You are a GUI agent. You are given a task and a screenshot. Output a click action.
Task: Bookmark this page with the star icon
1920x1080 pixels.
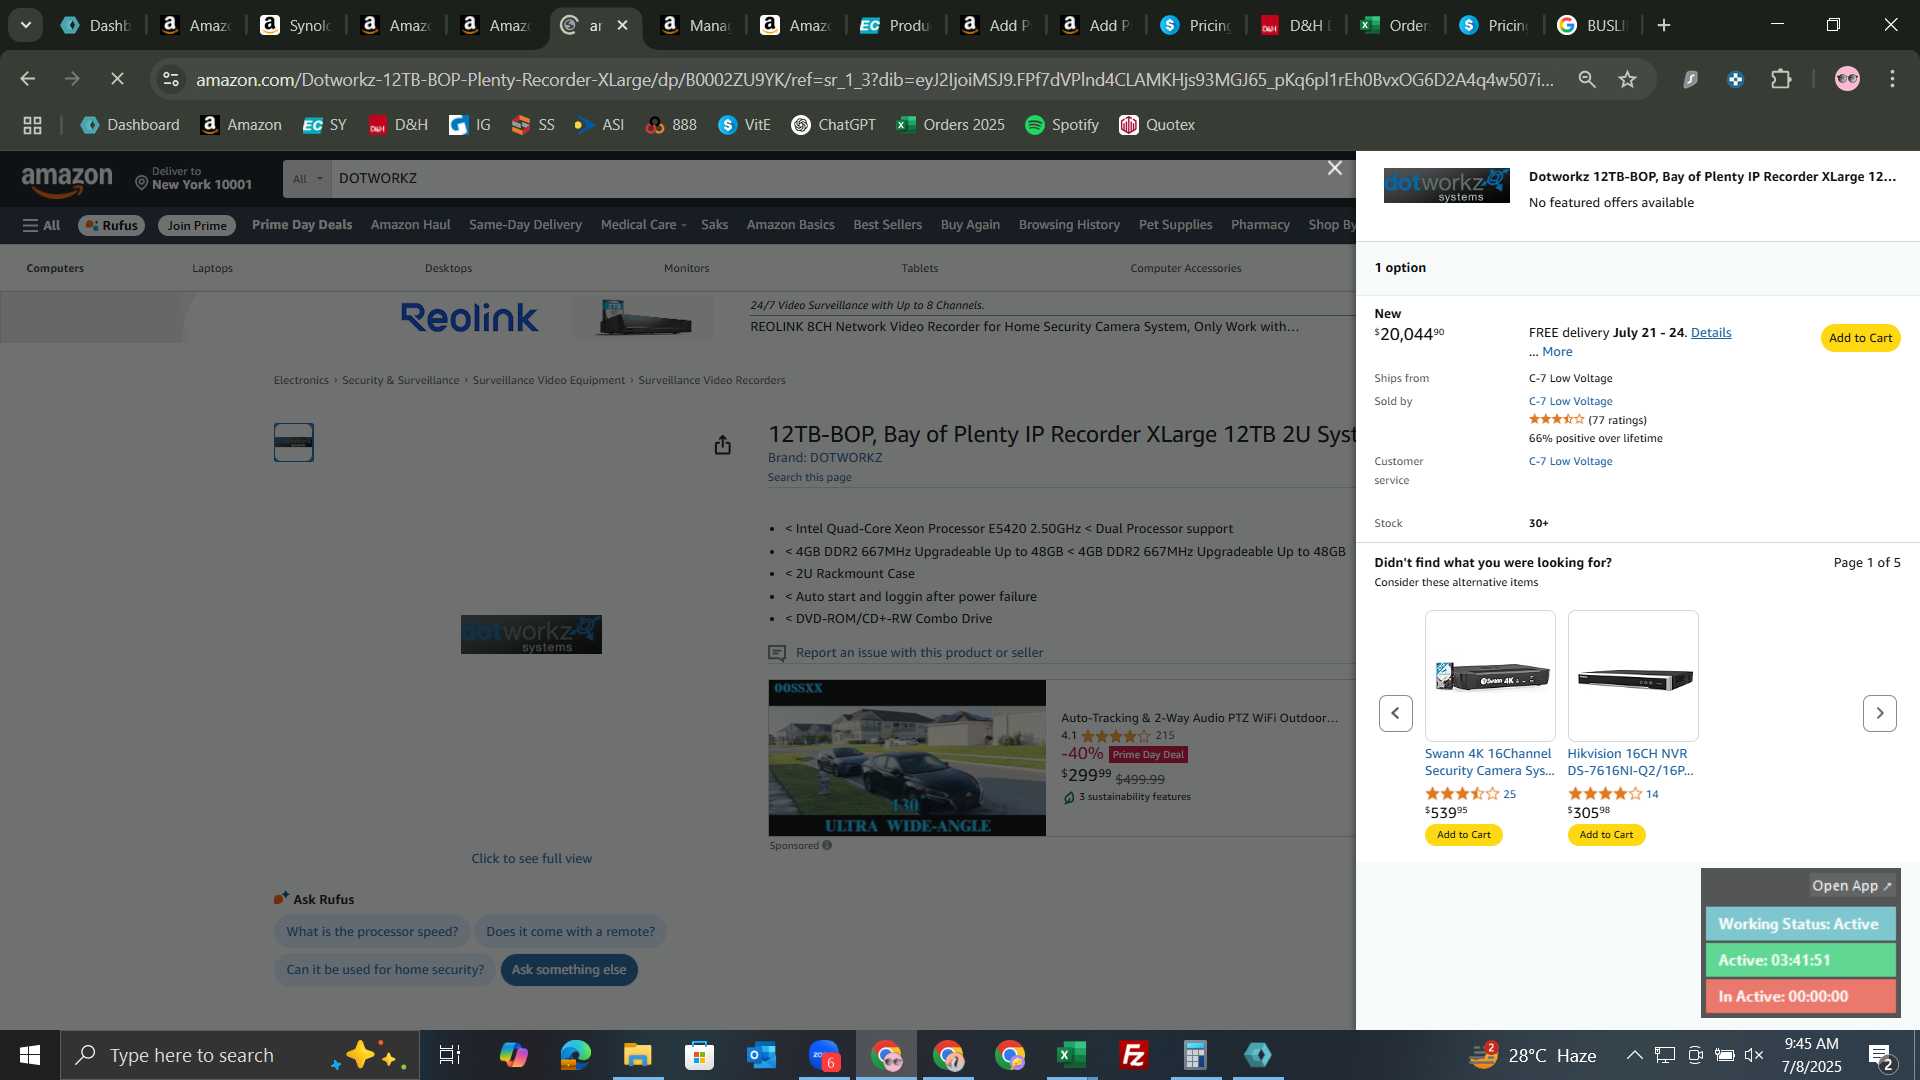click(x=1627, y=79)
